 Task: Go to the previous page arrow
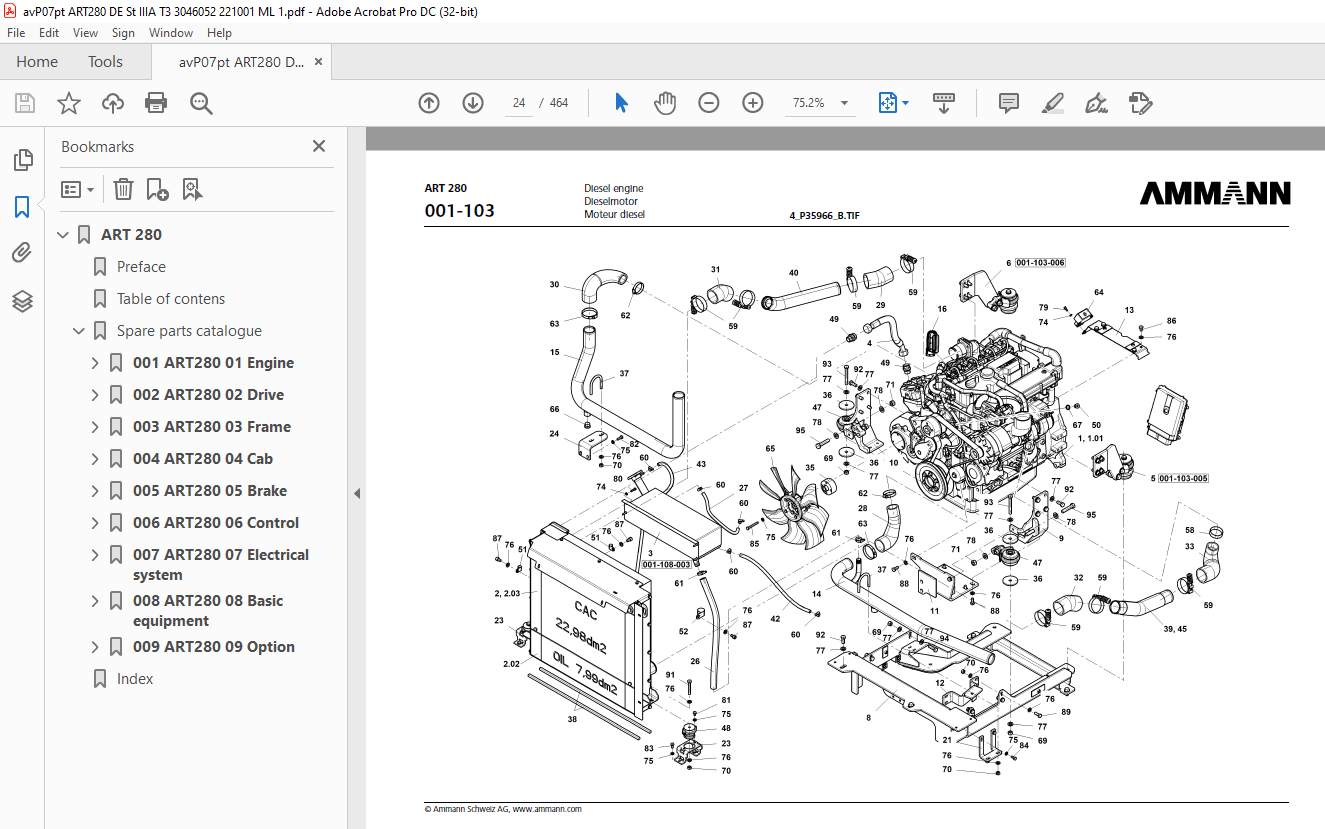pos(429,103)
